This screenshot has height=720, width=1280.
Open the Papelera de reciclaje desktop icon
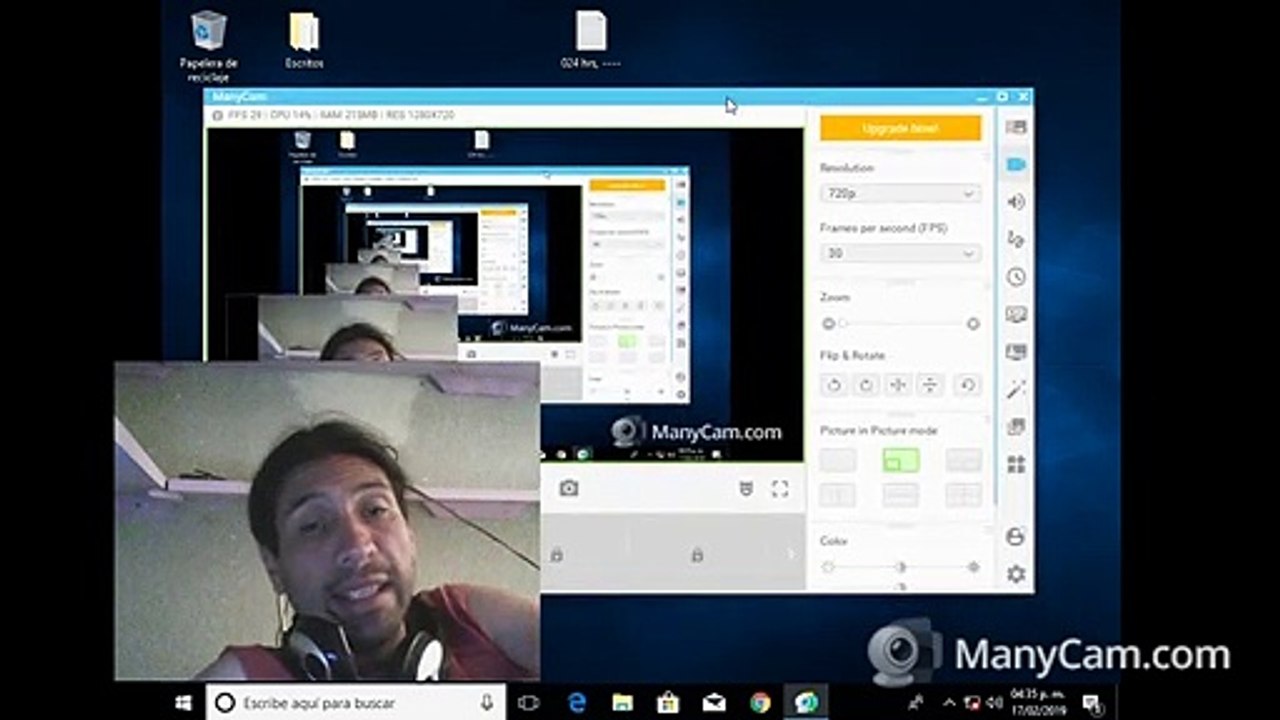coord(209,46)
